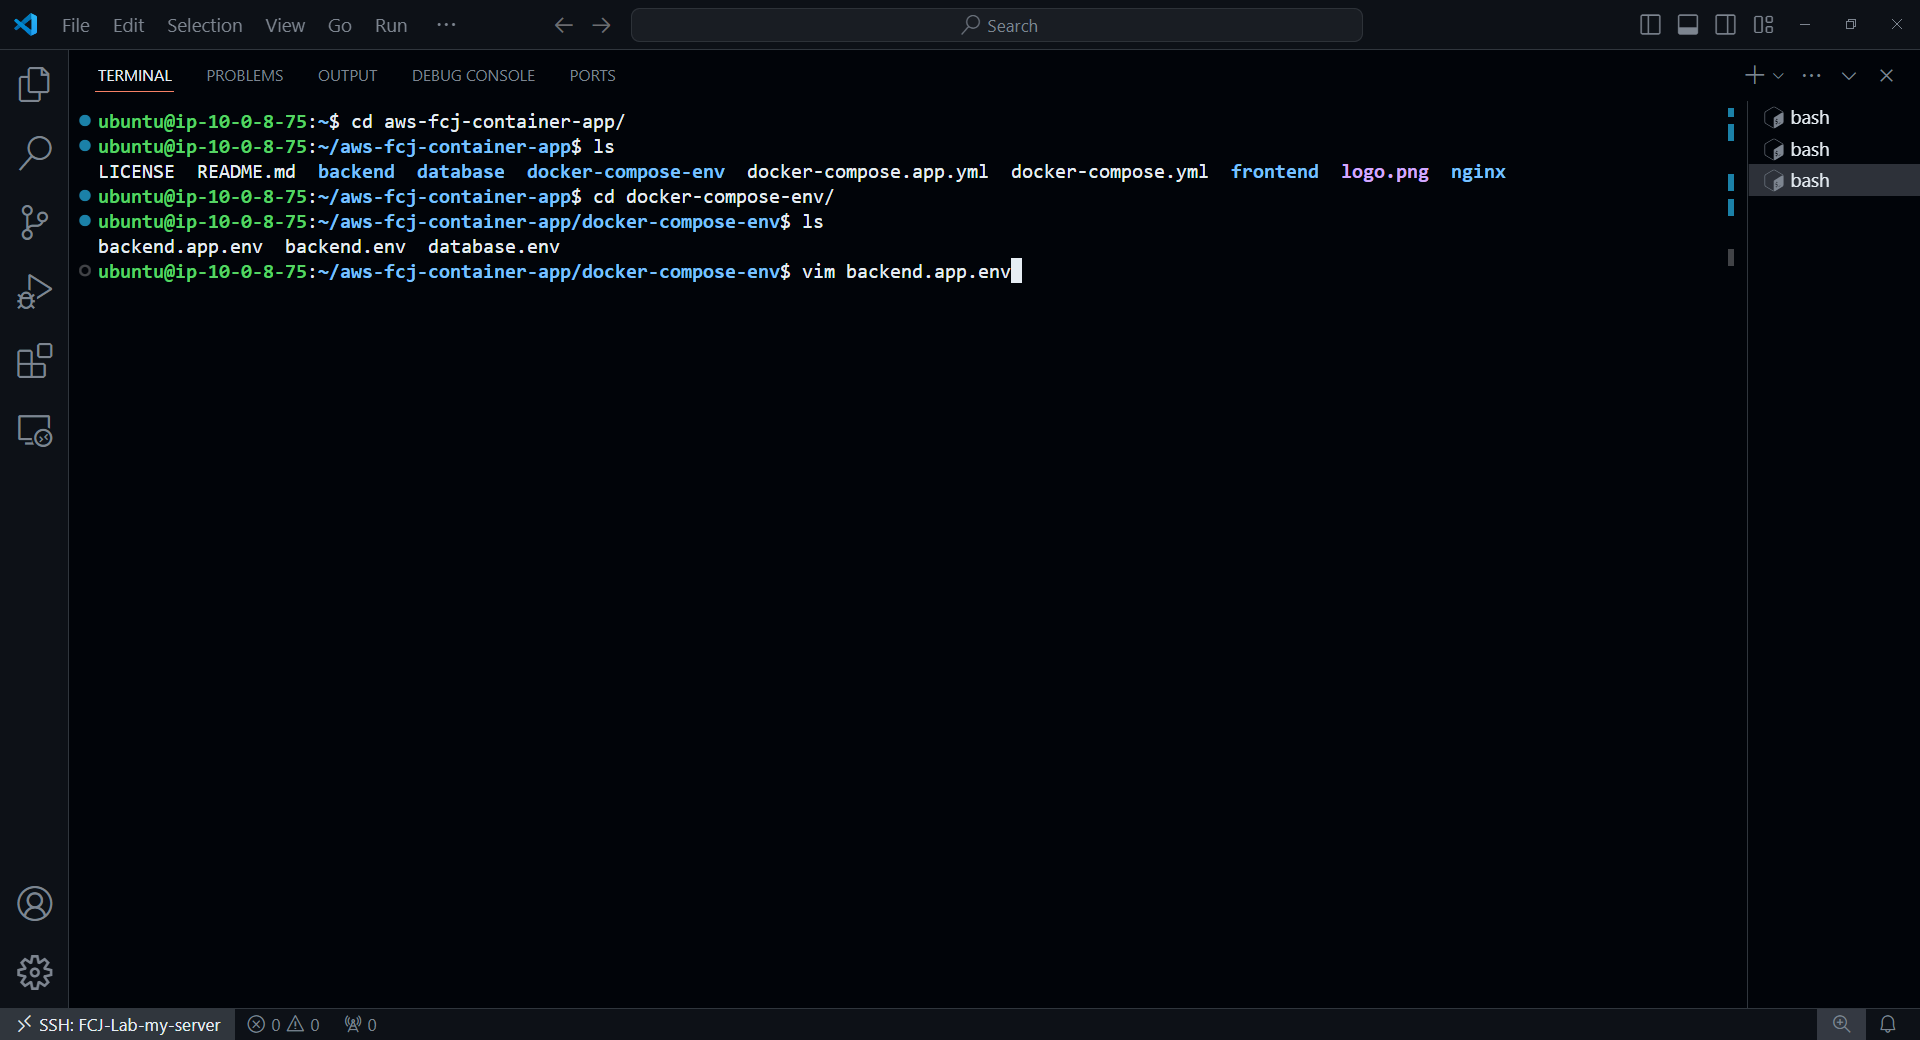Select the second bash terminal
The image size is (1920, 1040).
pyautogui.click(x=1833, y=149)
